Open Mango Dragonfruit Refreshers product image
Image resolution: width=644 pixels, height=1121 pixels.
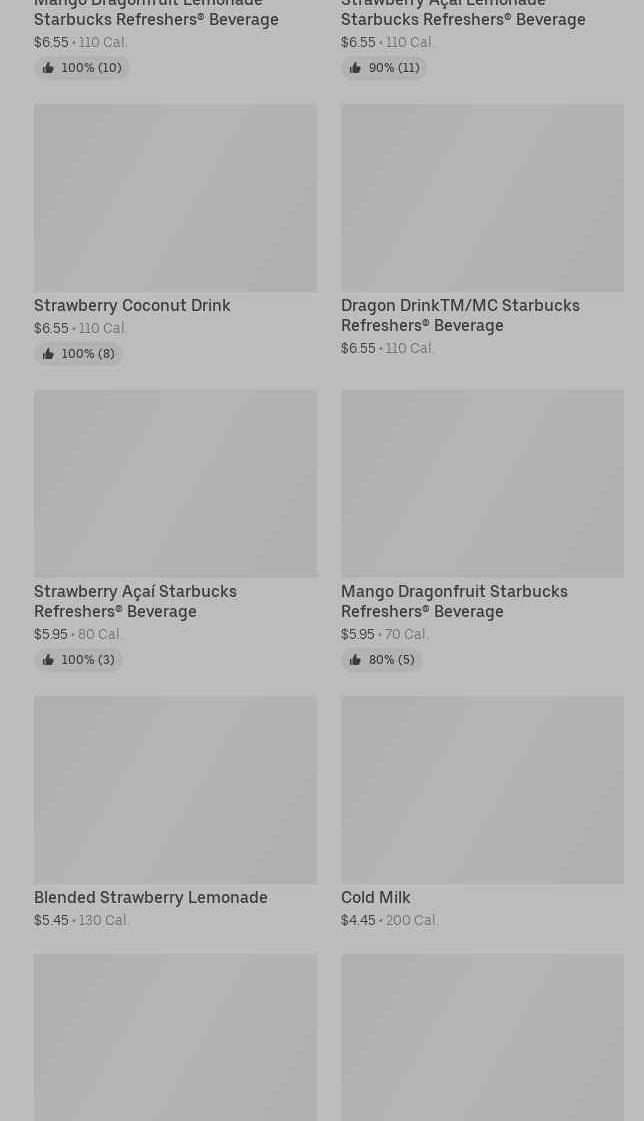pos(482,484)
